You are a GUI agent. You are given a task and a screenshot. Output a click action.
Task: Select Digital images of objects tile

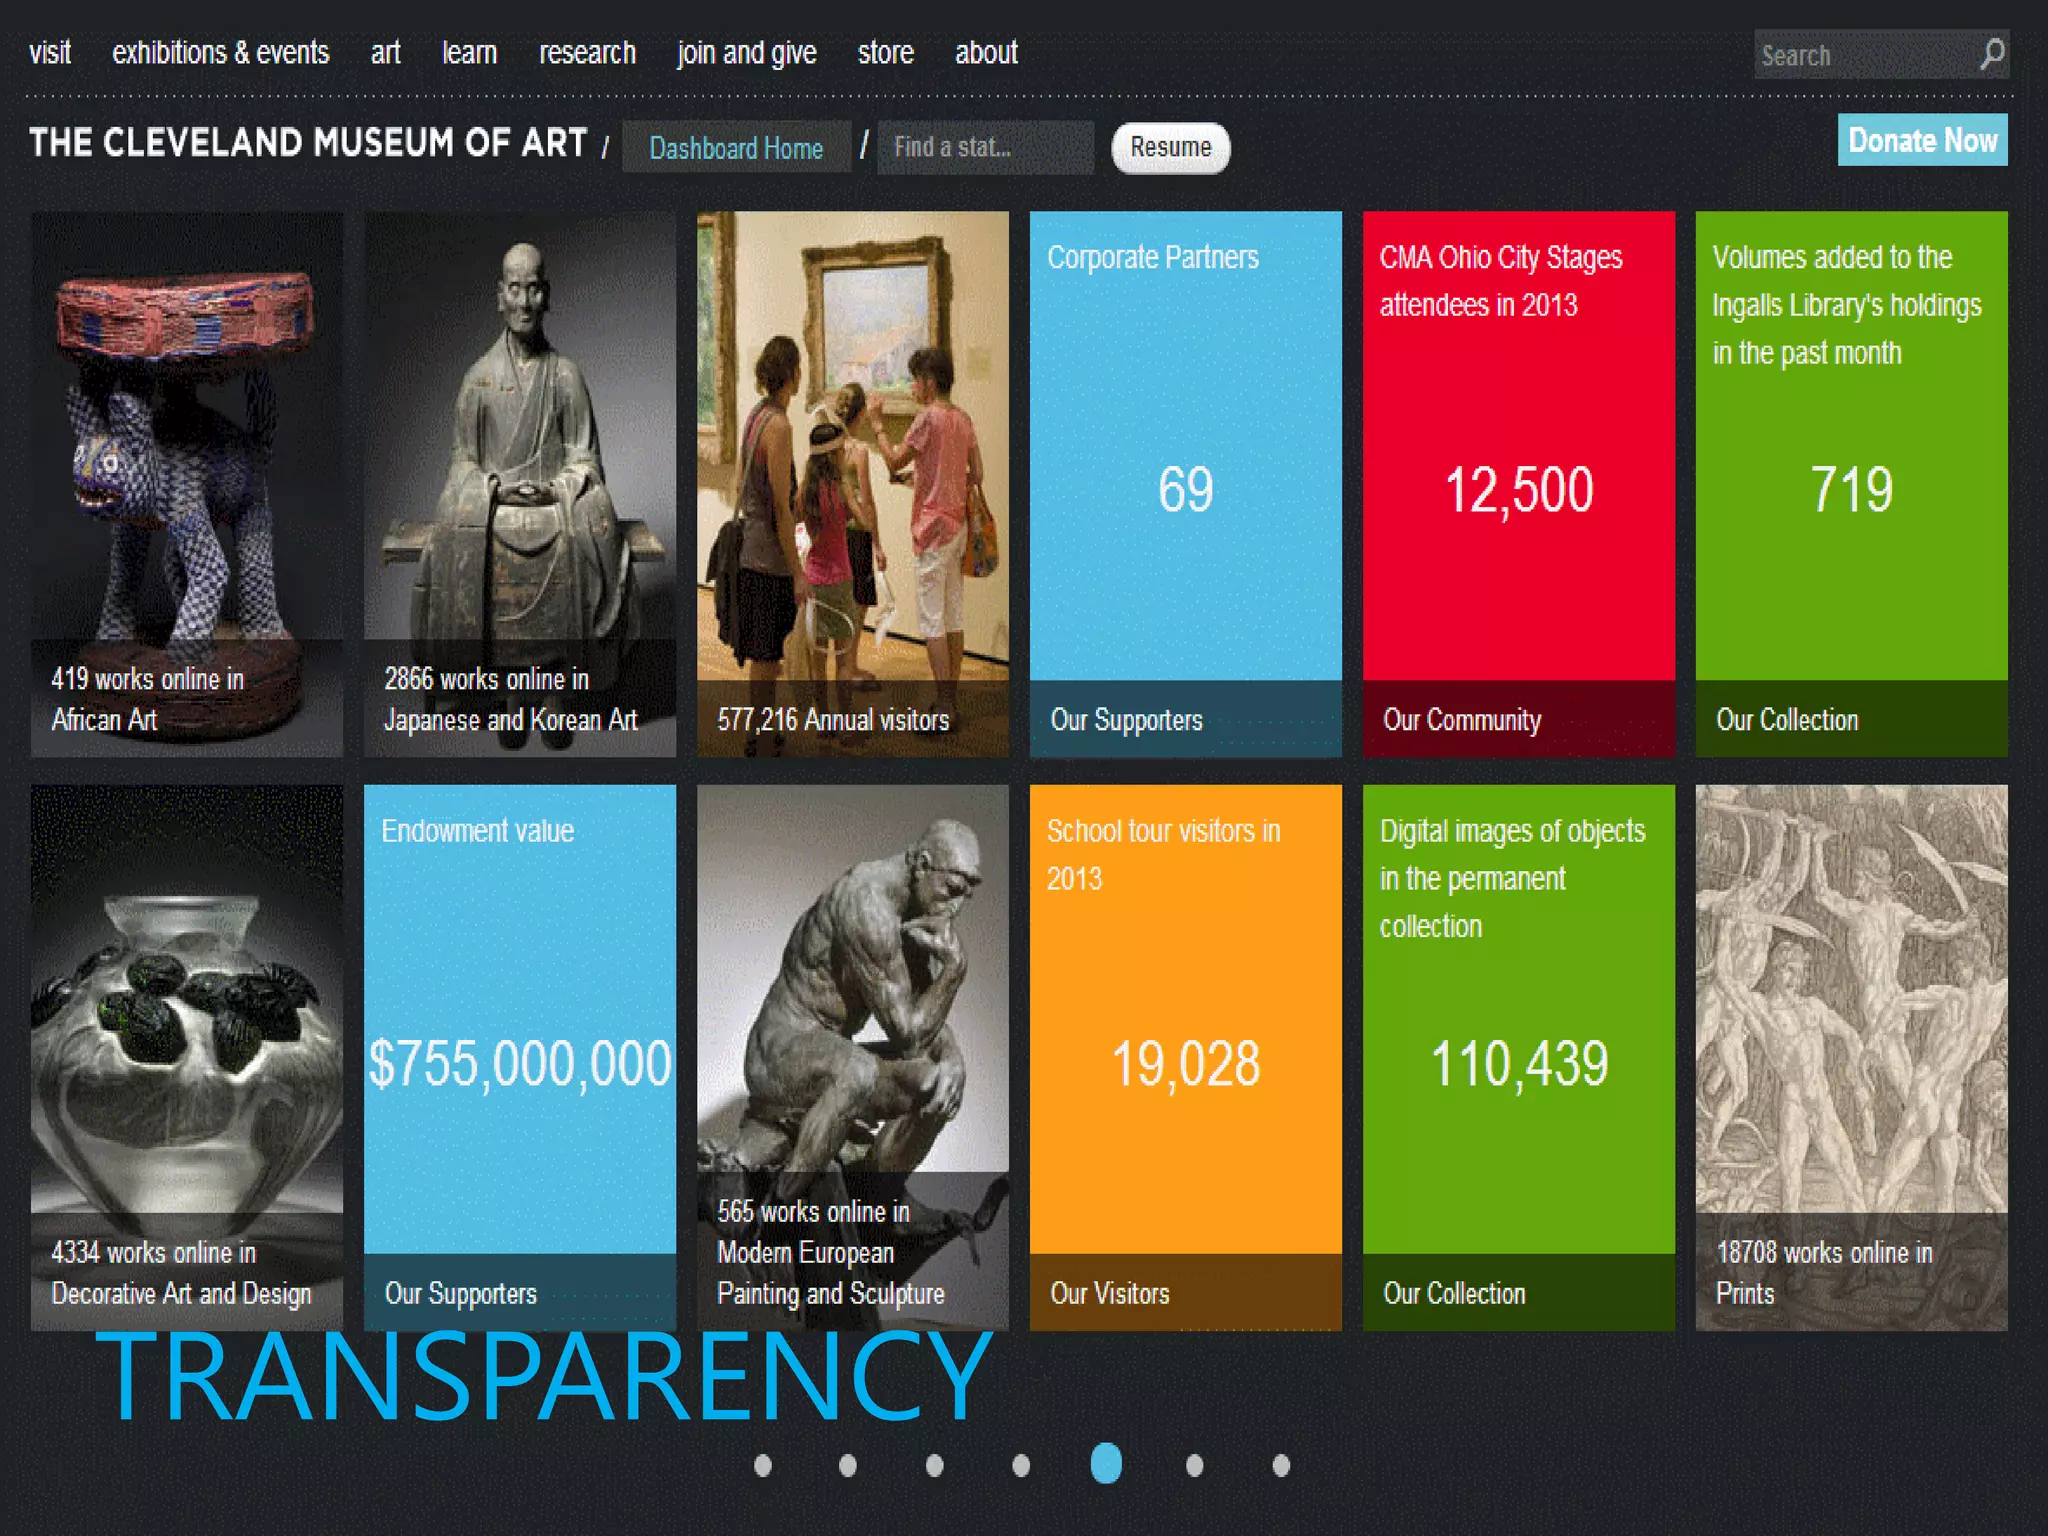pos(1519,1058)
